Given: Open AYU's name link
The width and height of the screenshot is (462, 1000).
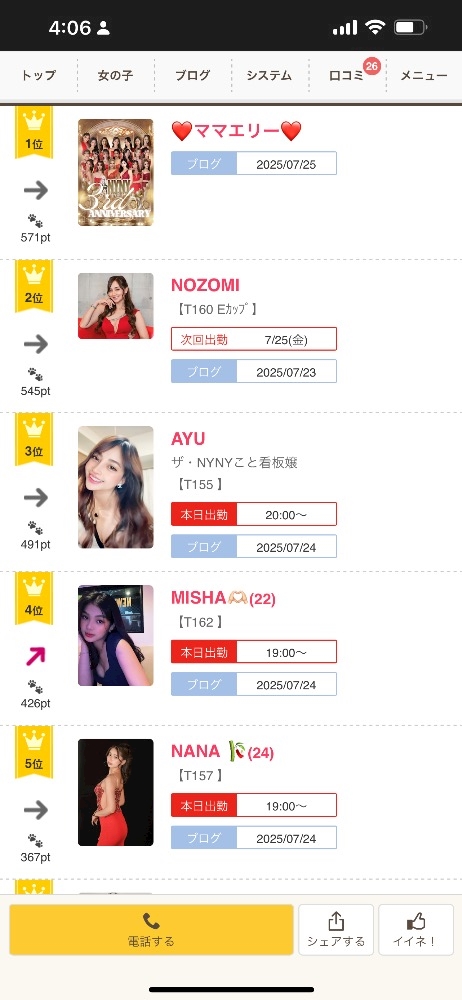Looking at the screenshot, I should [x=188, y=439].
